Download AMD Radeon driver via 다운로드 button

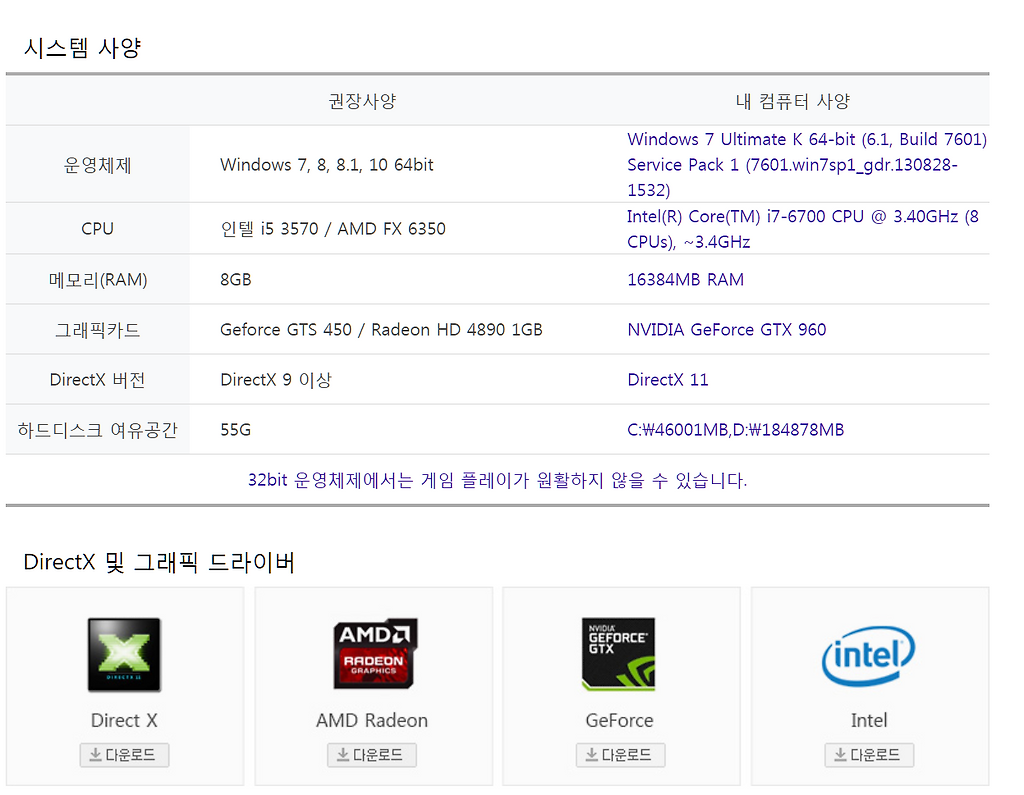(x=372, y=755)
